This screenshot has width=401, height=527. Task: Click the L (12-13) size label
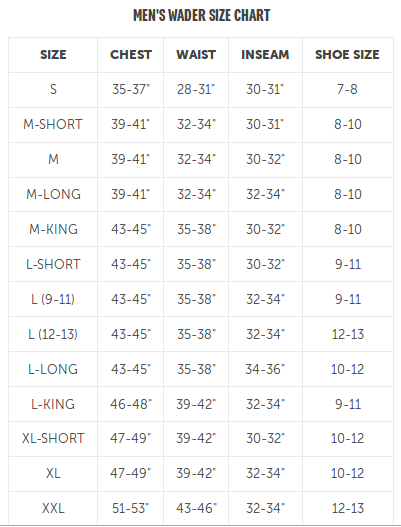click(53, 334)
